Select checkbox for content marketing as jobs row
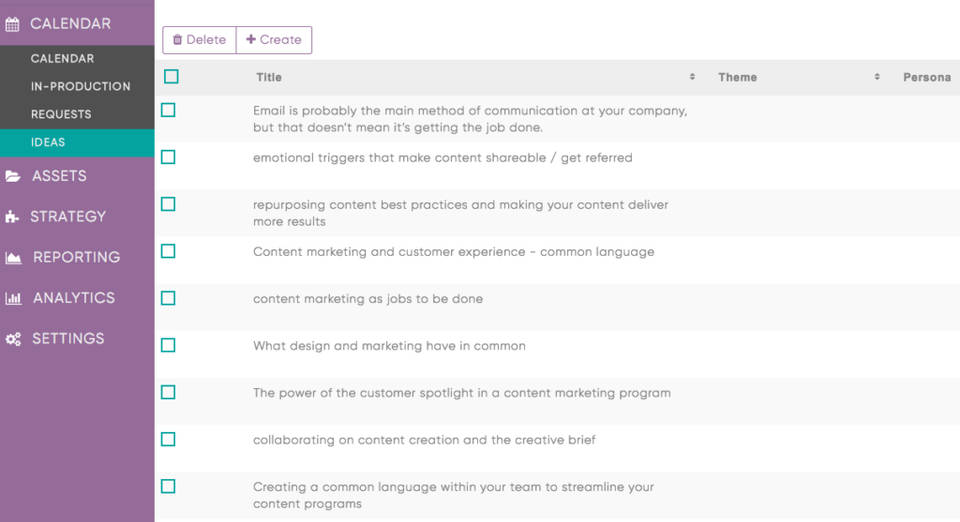 (168, 298)
